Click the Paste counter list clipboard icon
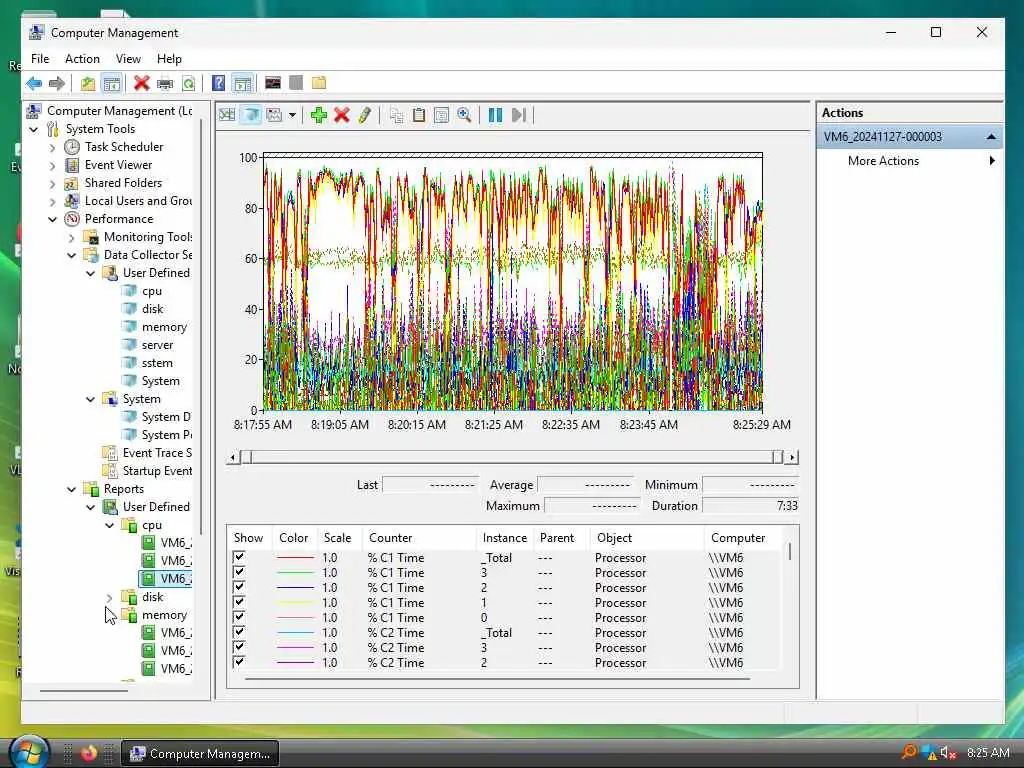This screenshot has height=768, width=1024. pyautogui.click(x=419, y=115)
